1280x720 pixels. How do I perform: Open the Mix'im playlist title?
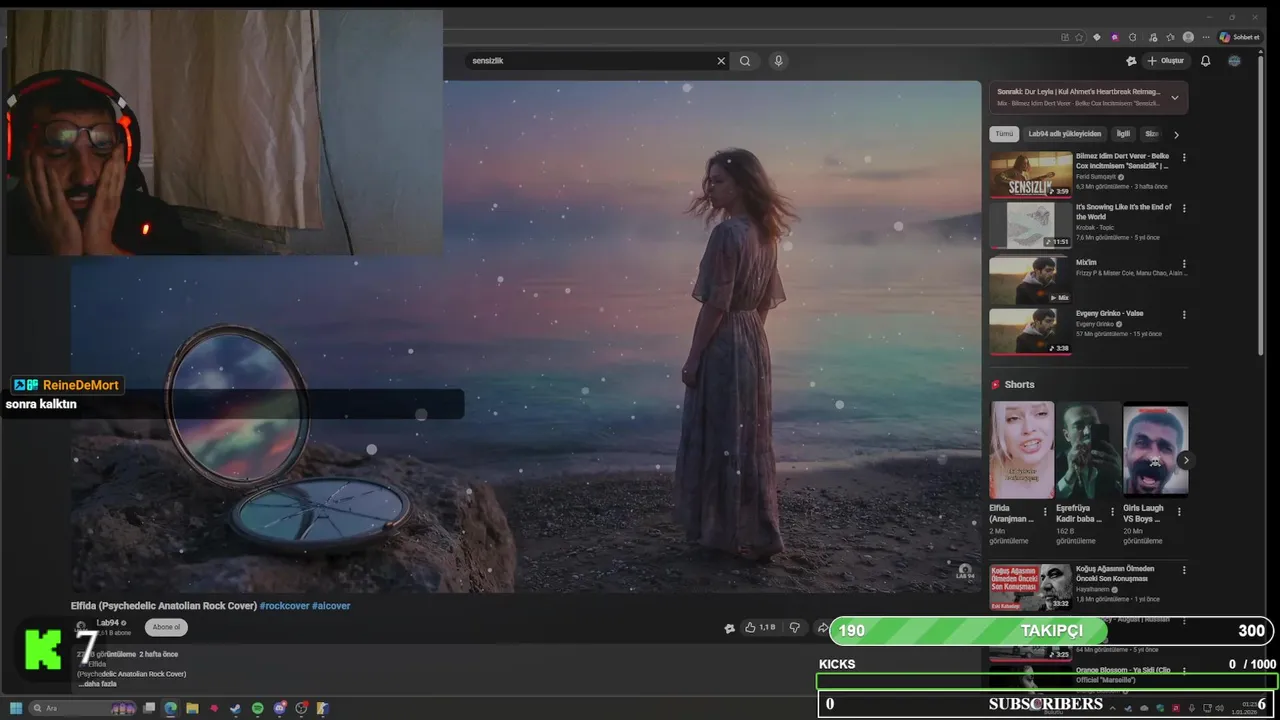click(x=1086, y=262)
